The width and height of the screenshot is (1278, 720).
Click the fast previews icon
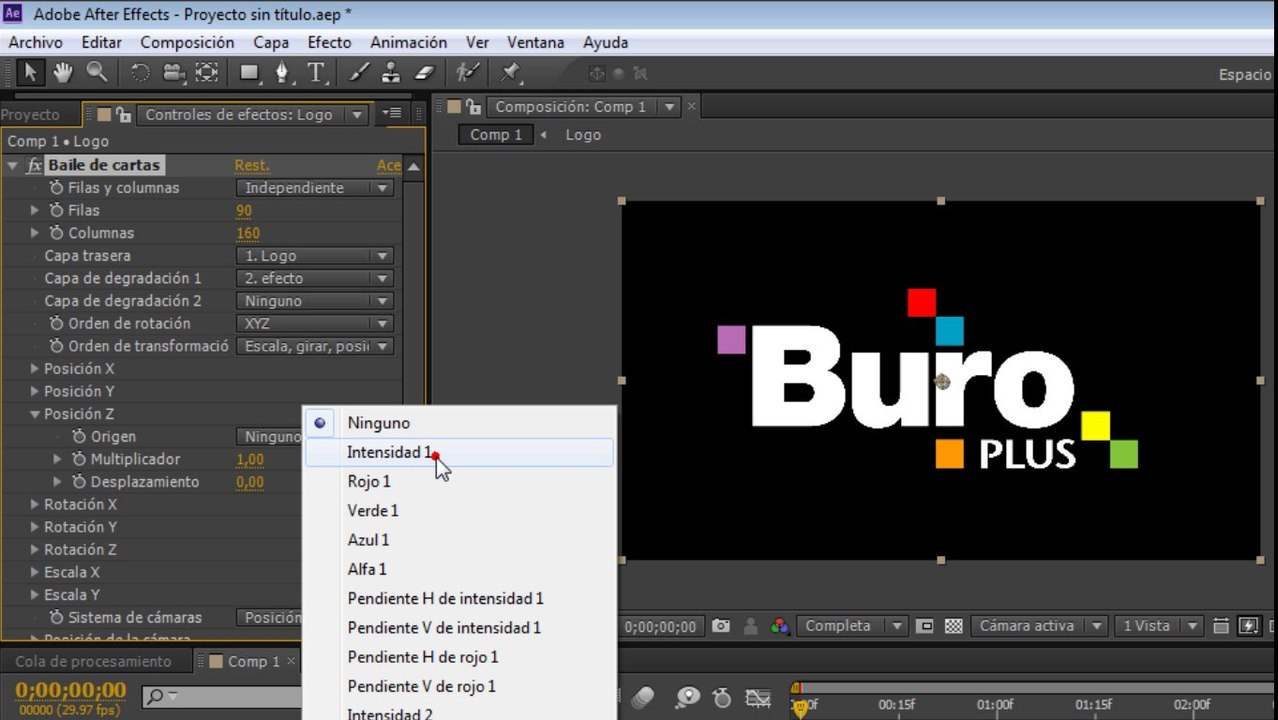(x=1249, y=626)
